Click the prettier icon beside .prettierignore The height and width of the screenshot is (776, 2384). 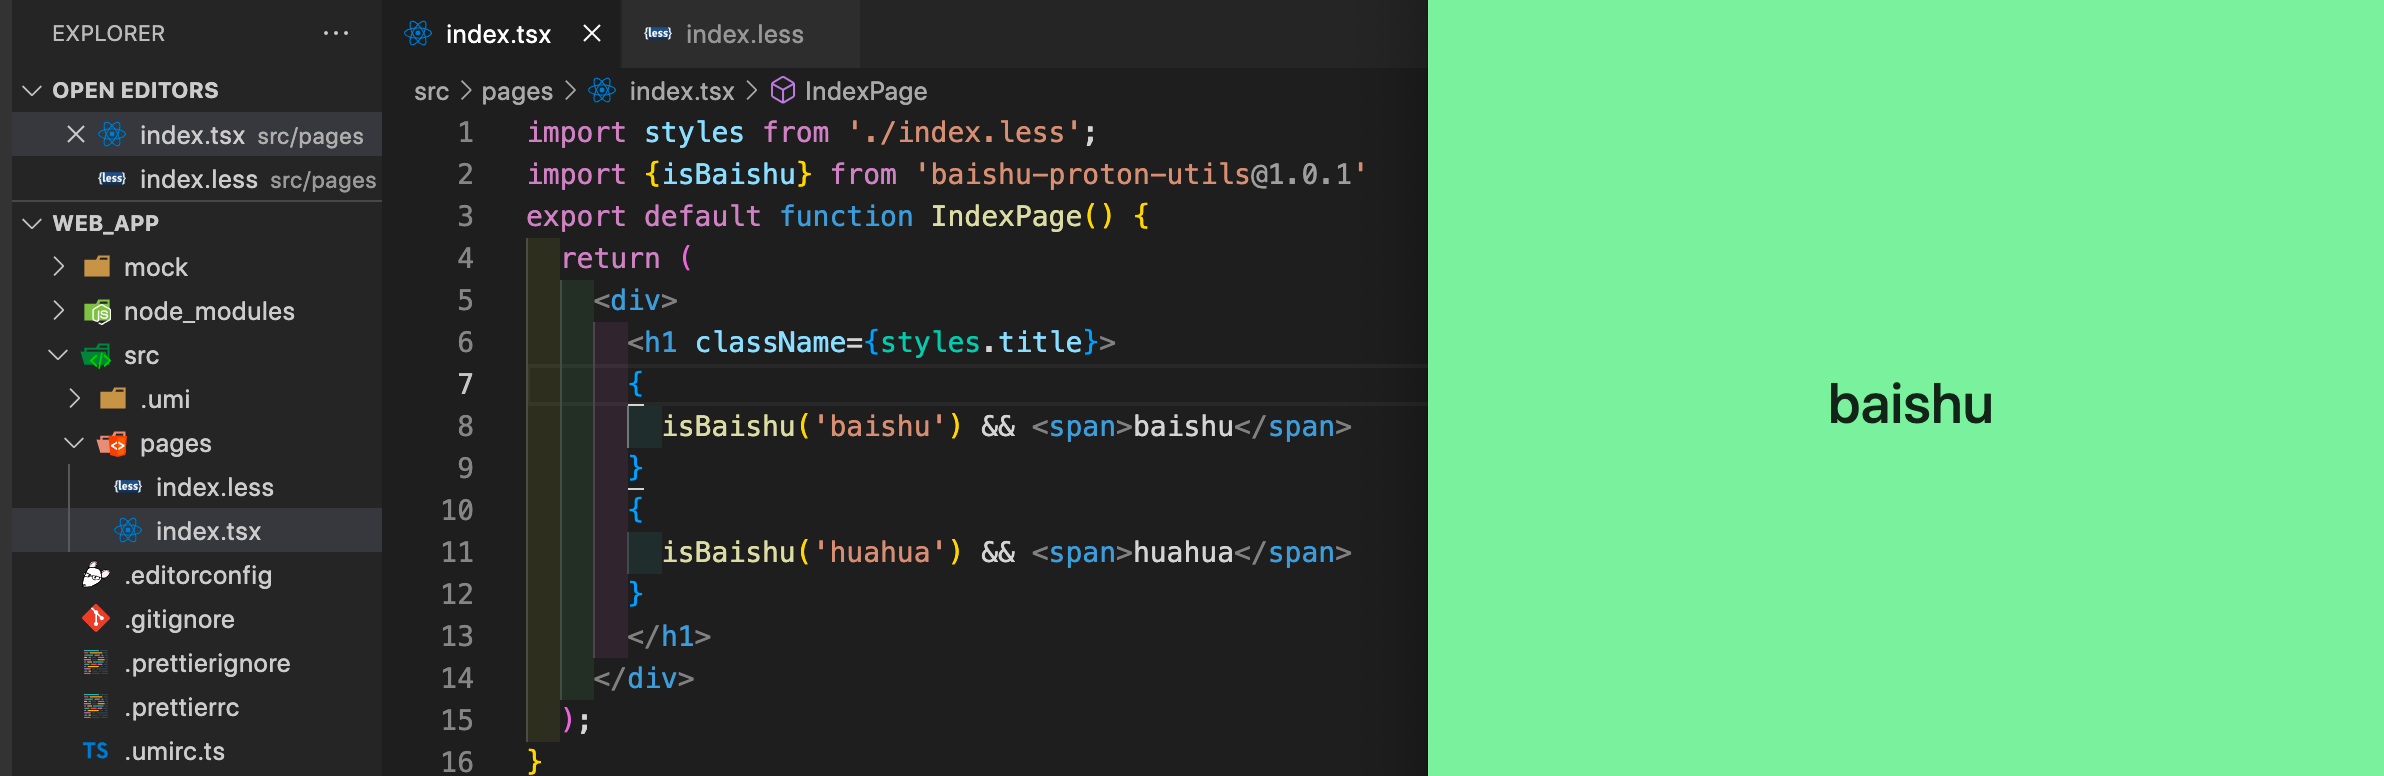95,662
